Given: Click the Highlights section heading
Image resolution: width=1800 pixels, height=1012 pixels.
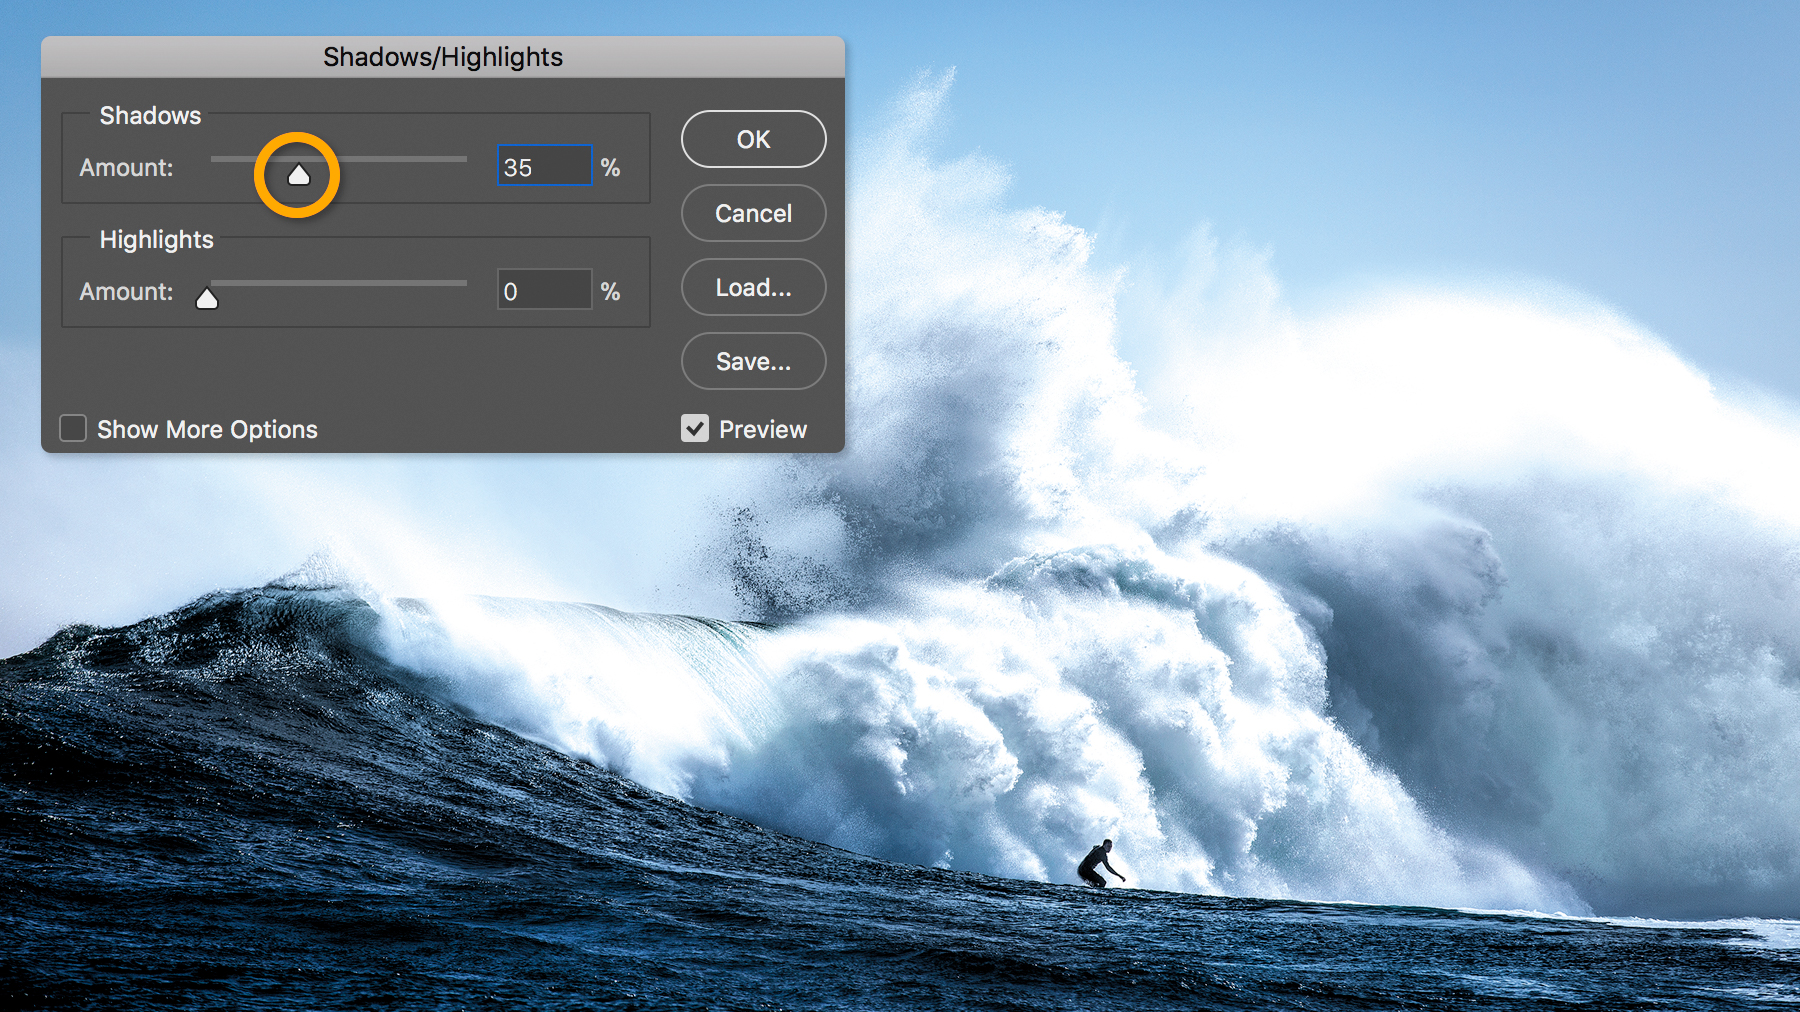Looking at the screenshot, I should (x=156, y=239).
